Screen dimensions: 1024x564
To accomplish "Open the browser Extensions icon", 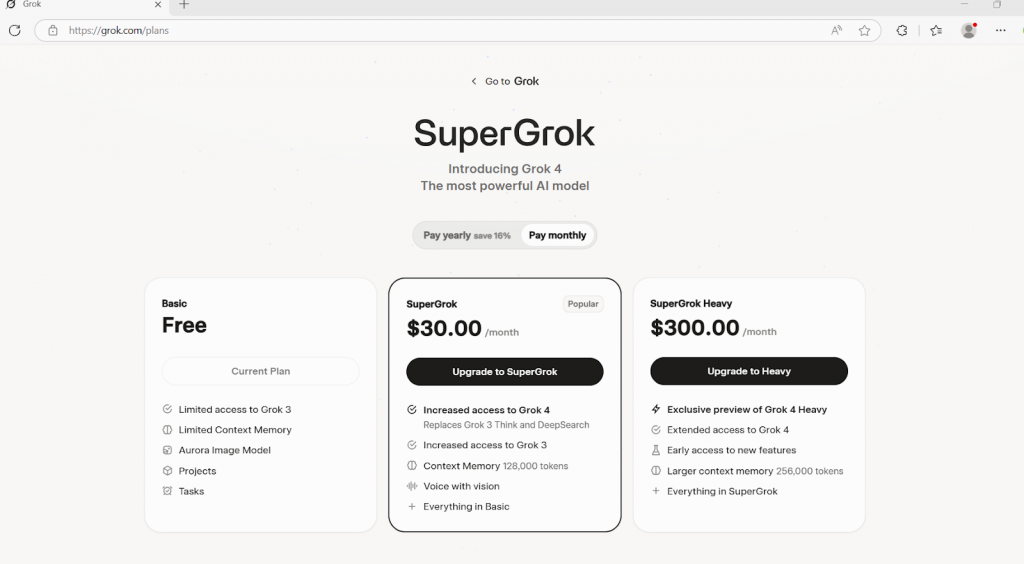I will [x=901, y=30].
